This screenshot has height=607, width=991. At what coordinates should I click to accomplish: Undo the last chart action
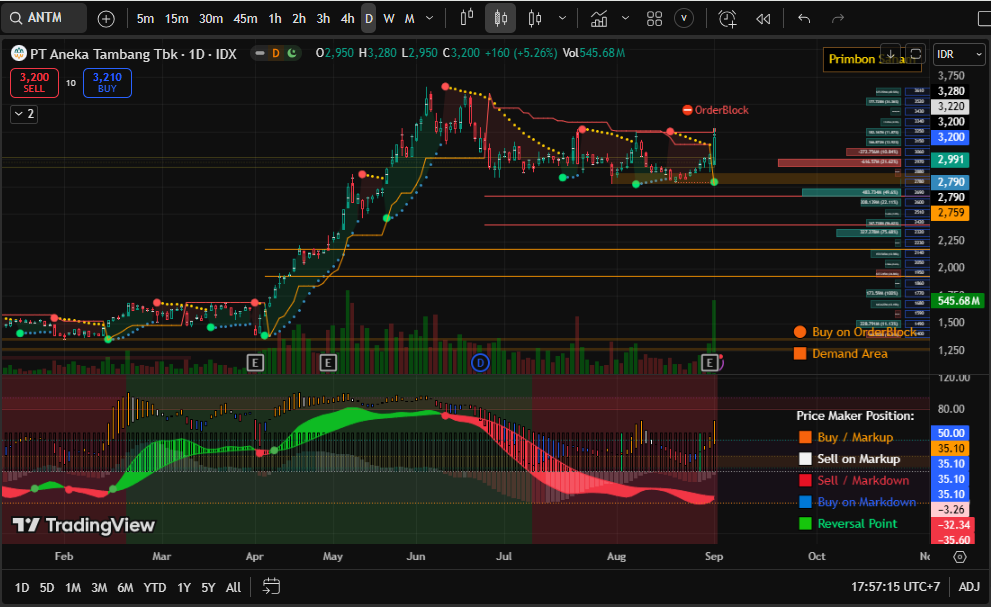[804, 19]
